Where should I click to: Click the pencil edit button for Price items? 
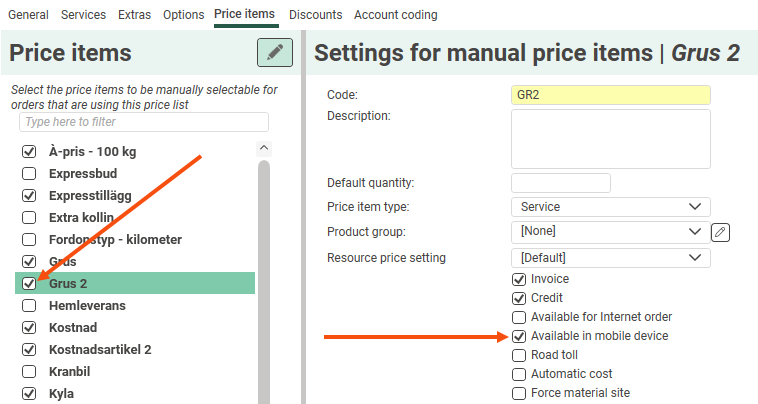(274, 53)
